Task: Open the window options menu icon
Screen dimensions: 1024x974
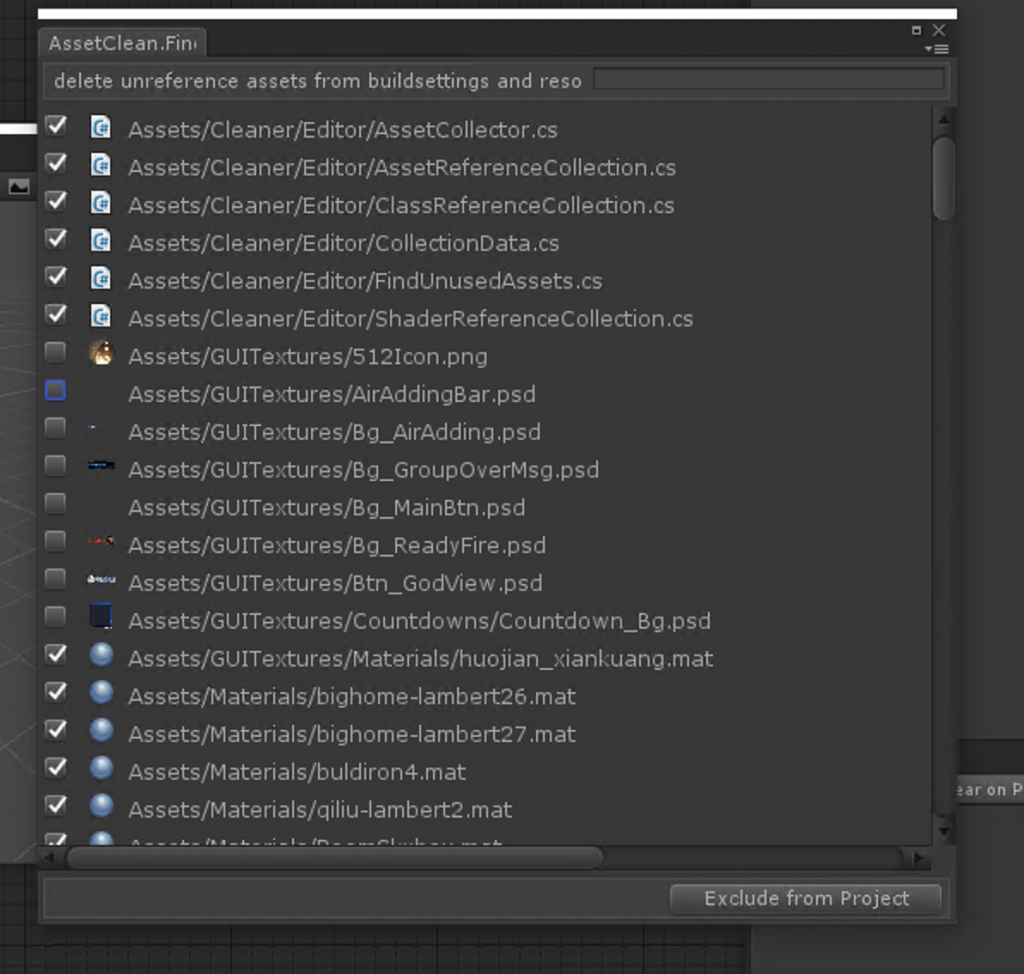Action: pyautogui.click(x=937, y=49)
